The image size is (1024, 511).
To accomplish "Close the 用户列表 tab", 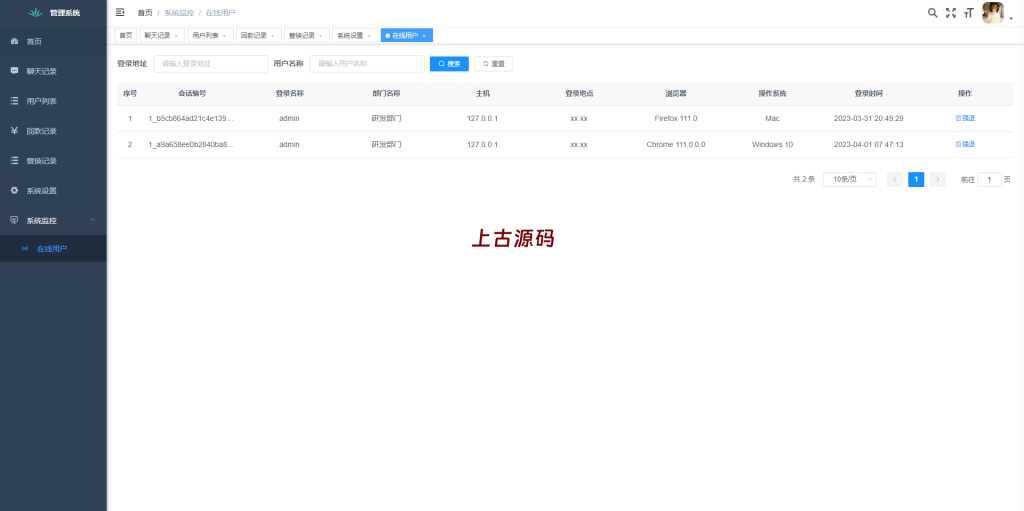I will (224, 36).
